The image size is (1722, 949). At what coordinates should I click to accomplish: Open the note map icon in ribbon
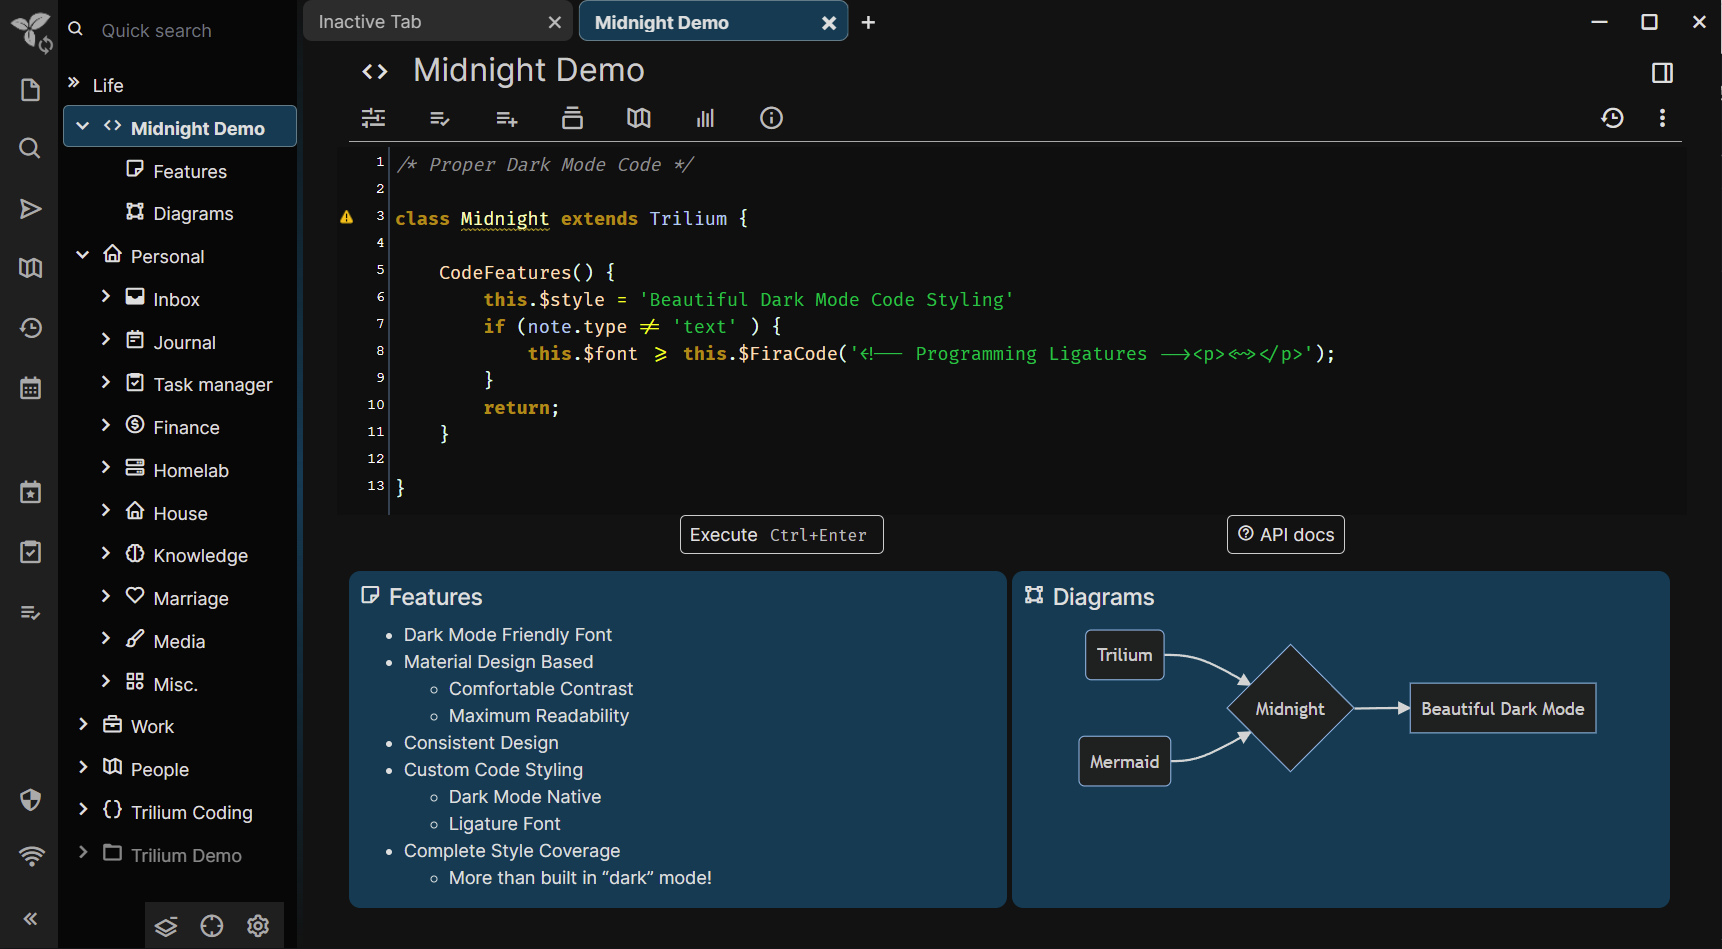tap(638, 118)
